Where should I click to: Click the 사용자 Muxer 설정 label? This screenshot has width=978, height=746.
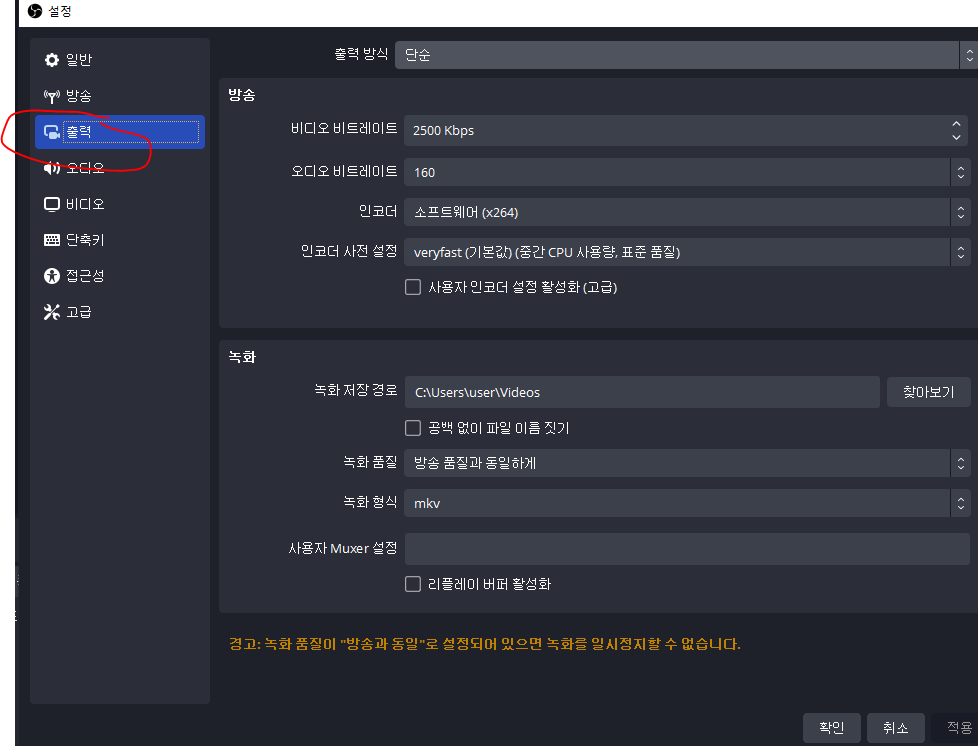click(343, 548)
